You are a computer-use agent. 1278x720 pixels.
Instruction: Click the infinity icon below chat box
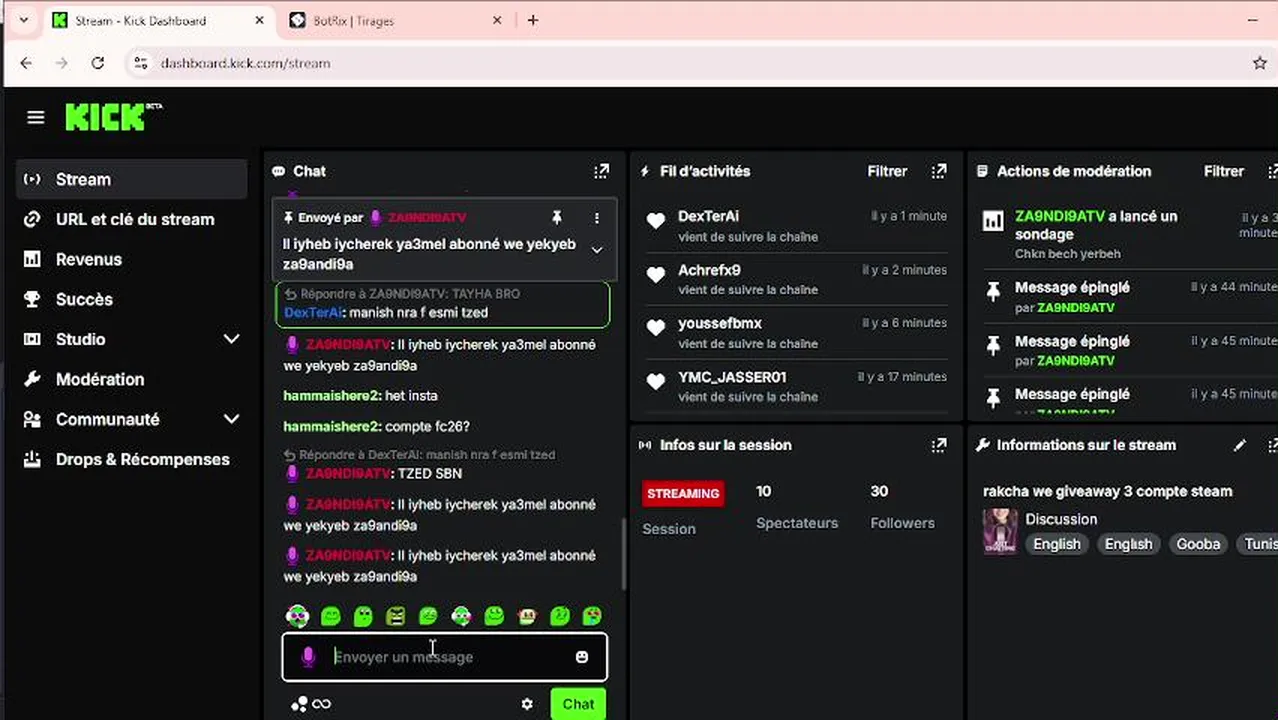point(321,704)
